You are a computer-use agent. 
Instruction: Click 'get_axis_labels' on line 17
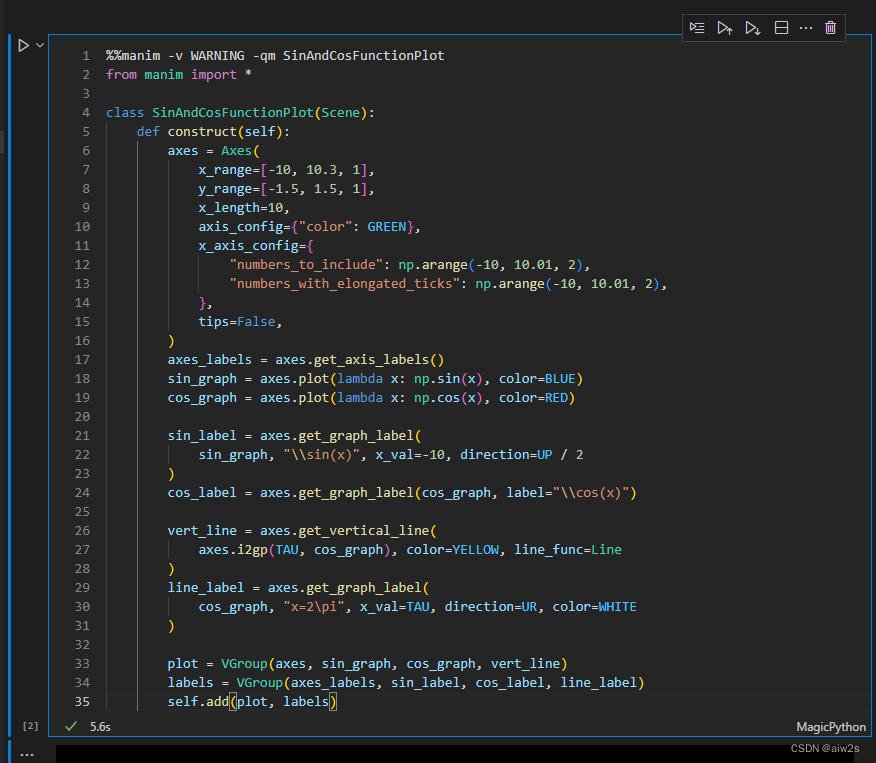(x=371, y=360)
